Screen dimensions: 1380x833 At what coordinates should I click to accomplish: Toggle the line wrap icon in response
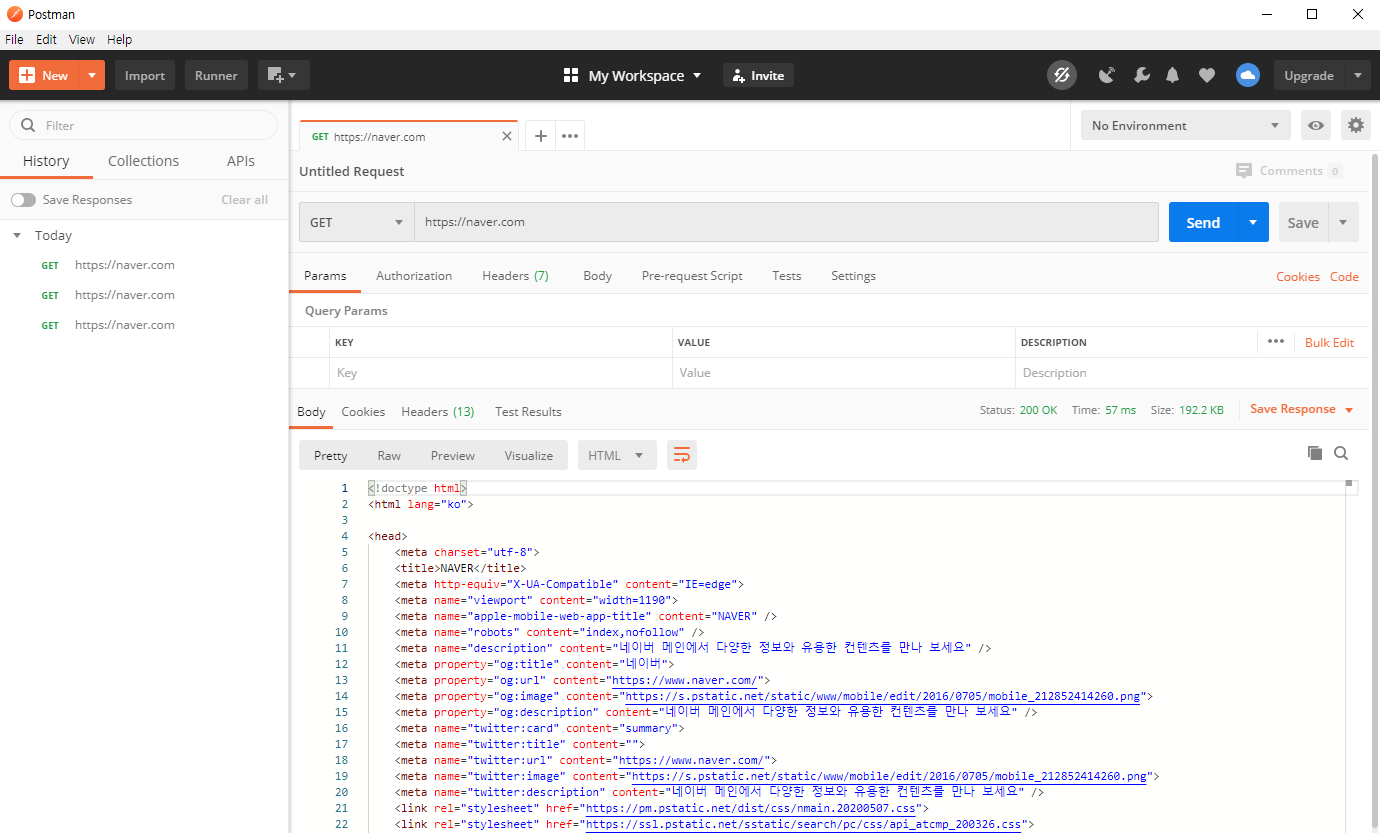click(x=682, y=455)
